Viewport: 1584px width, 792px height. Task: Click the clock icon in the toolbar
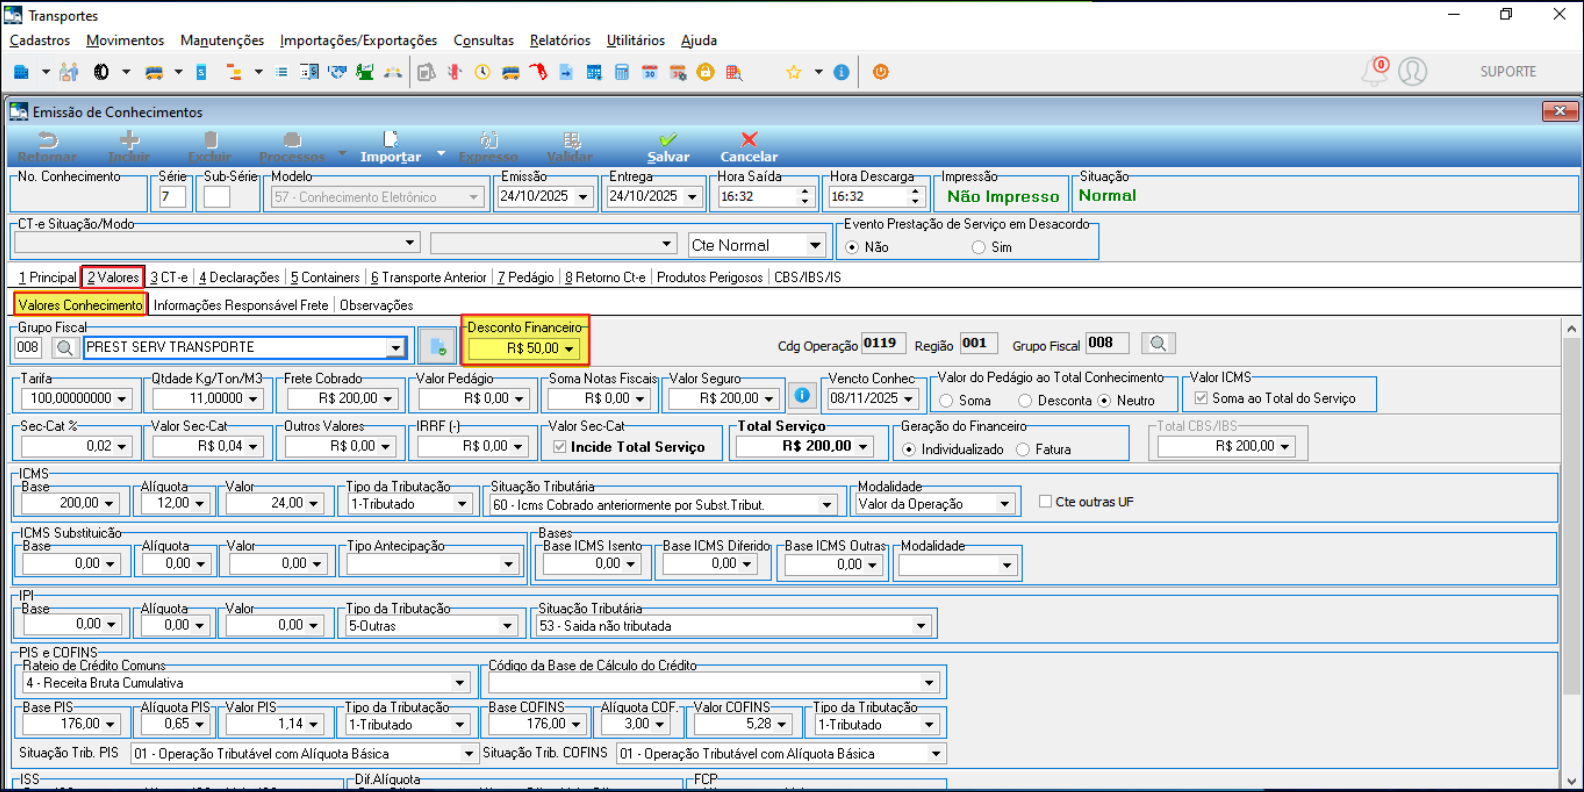(482, 72)
